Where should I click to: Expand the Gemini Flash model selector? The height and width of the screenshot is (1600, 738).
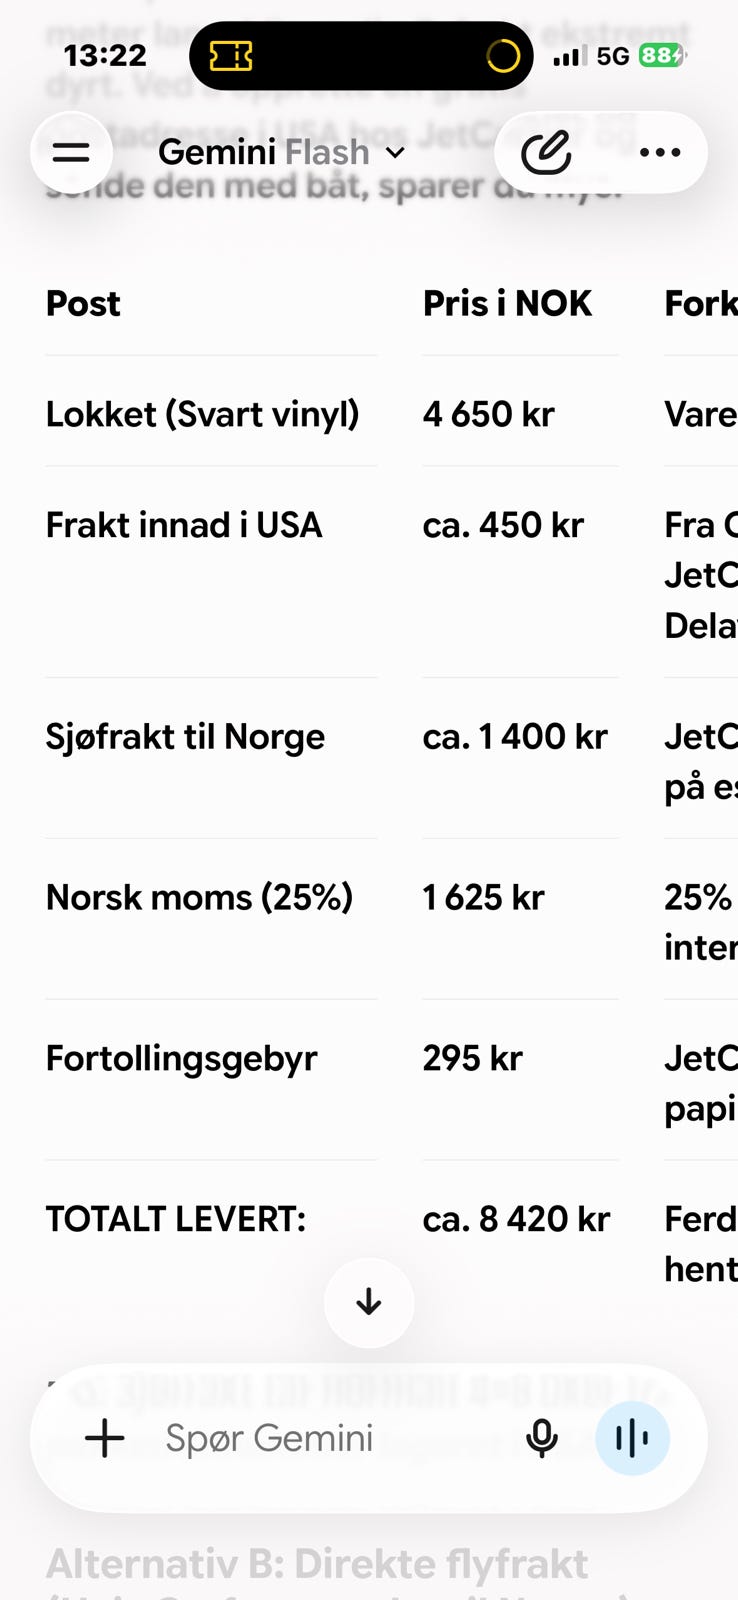282,153
